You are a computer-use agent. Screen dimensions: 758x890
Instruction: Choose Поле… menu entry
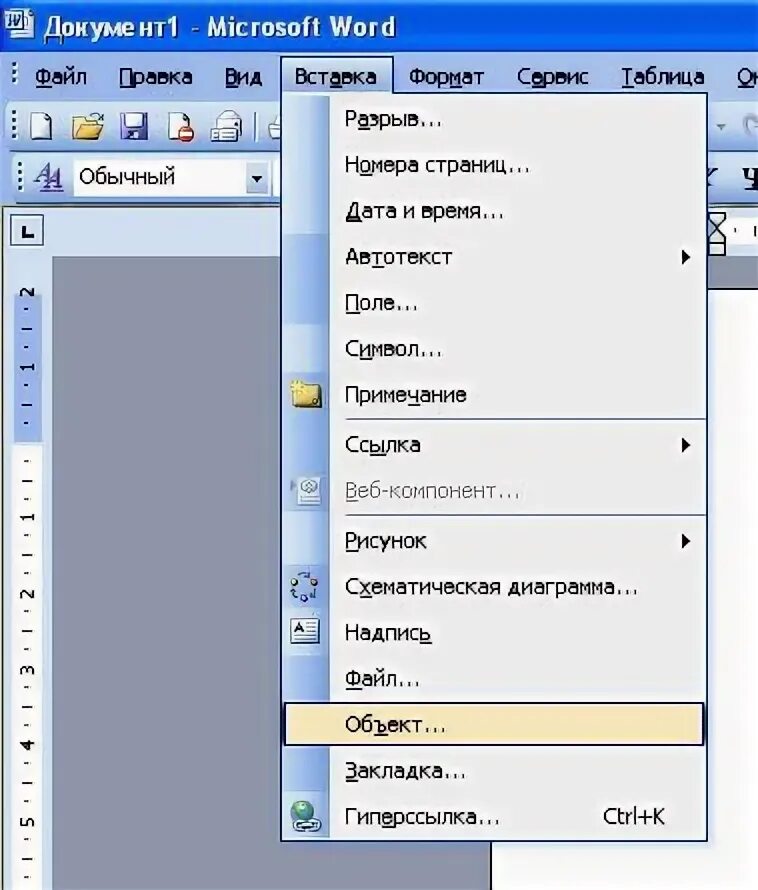[495, 303]
